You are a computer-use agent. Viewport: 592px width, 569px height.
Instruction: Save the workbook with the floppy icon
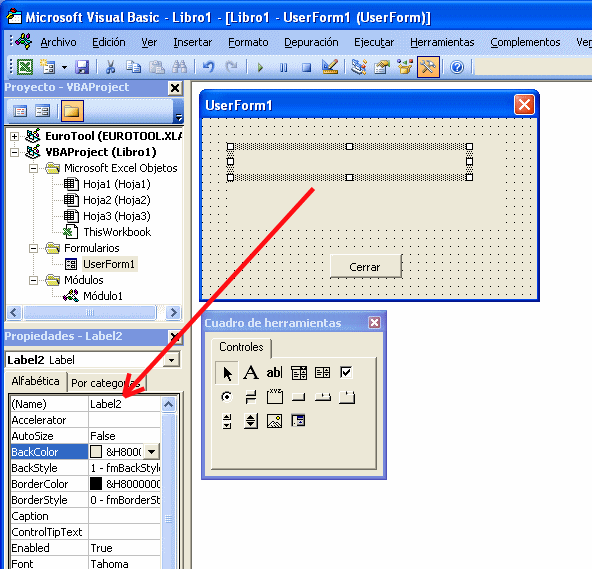82,68
